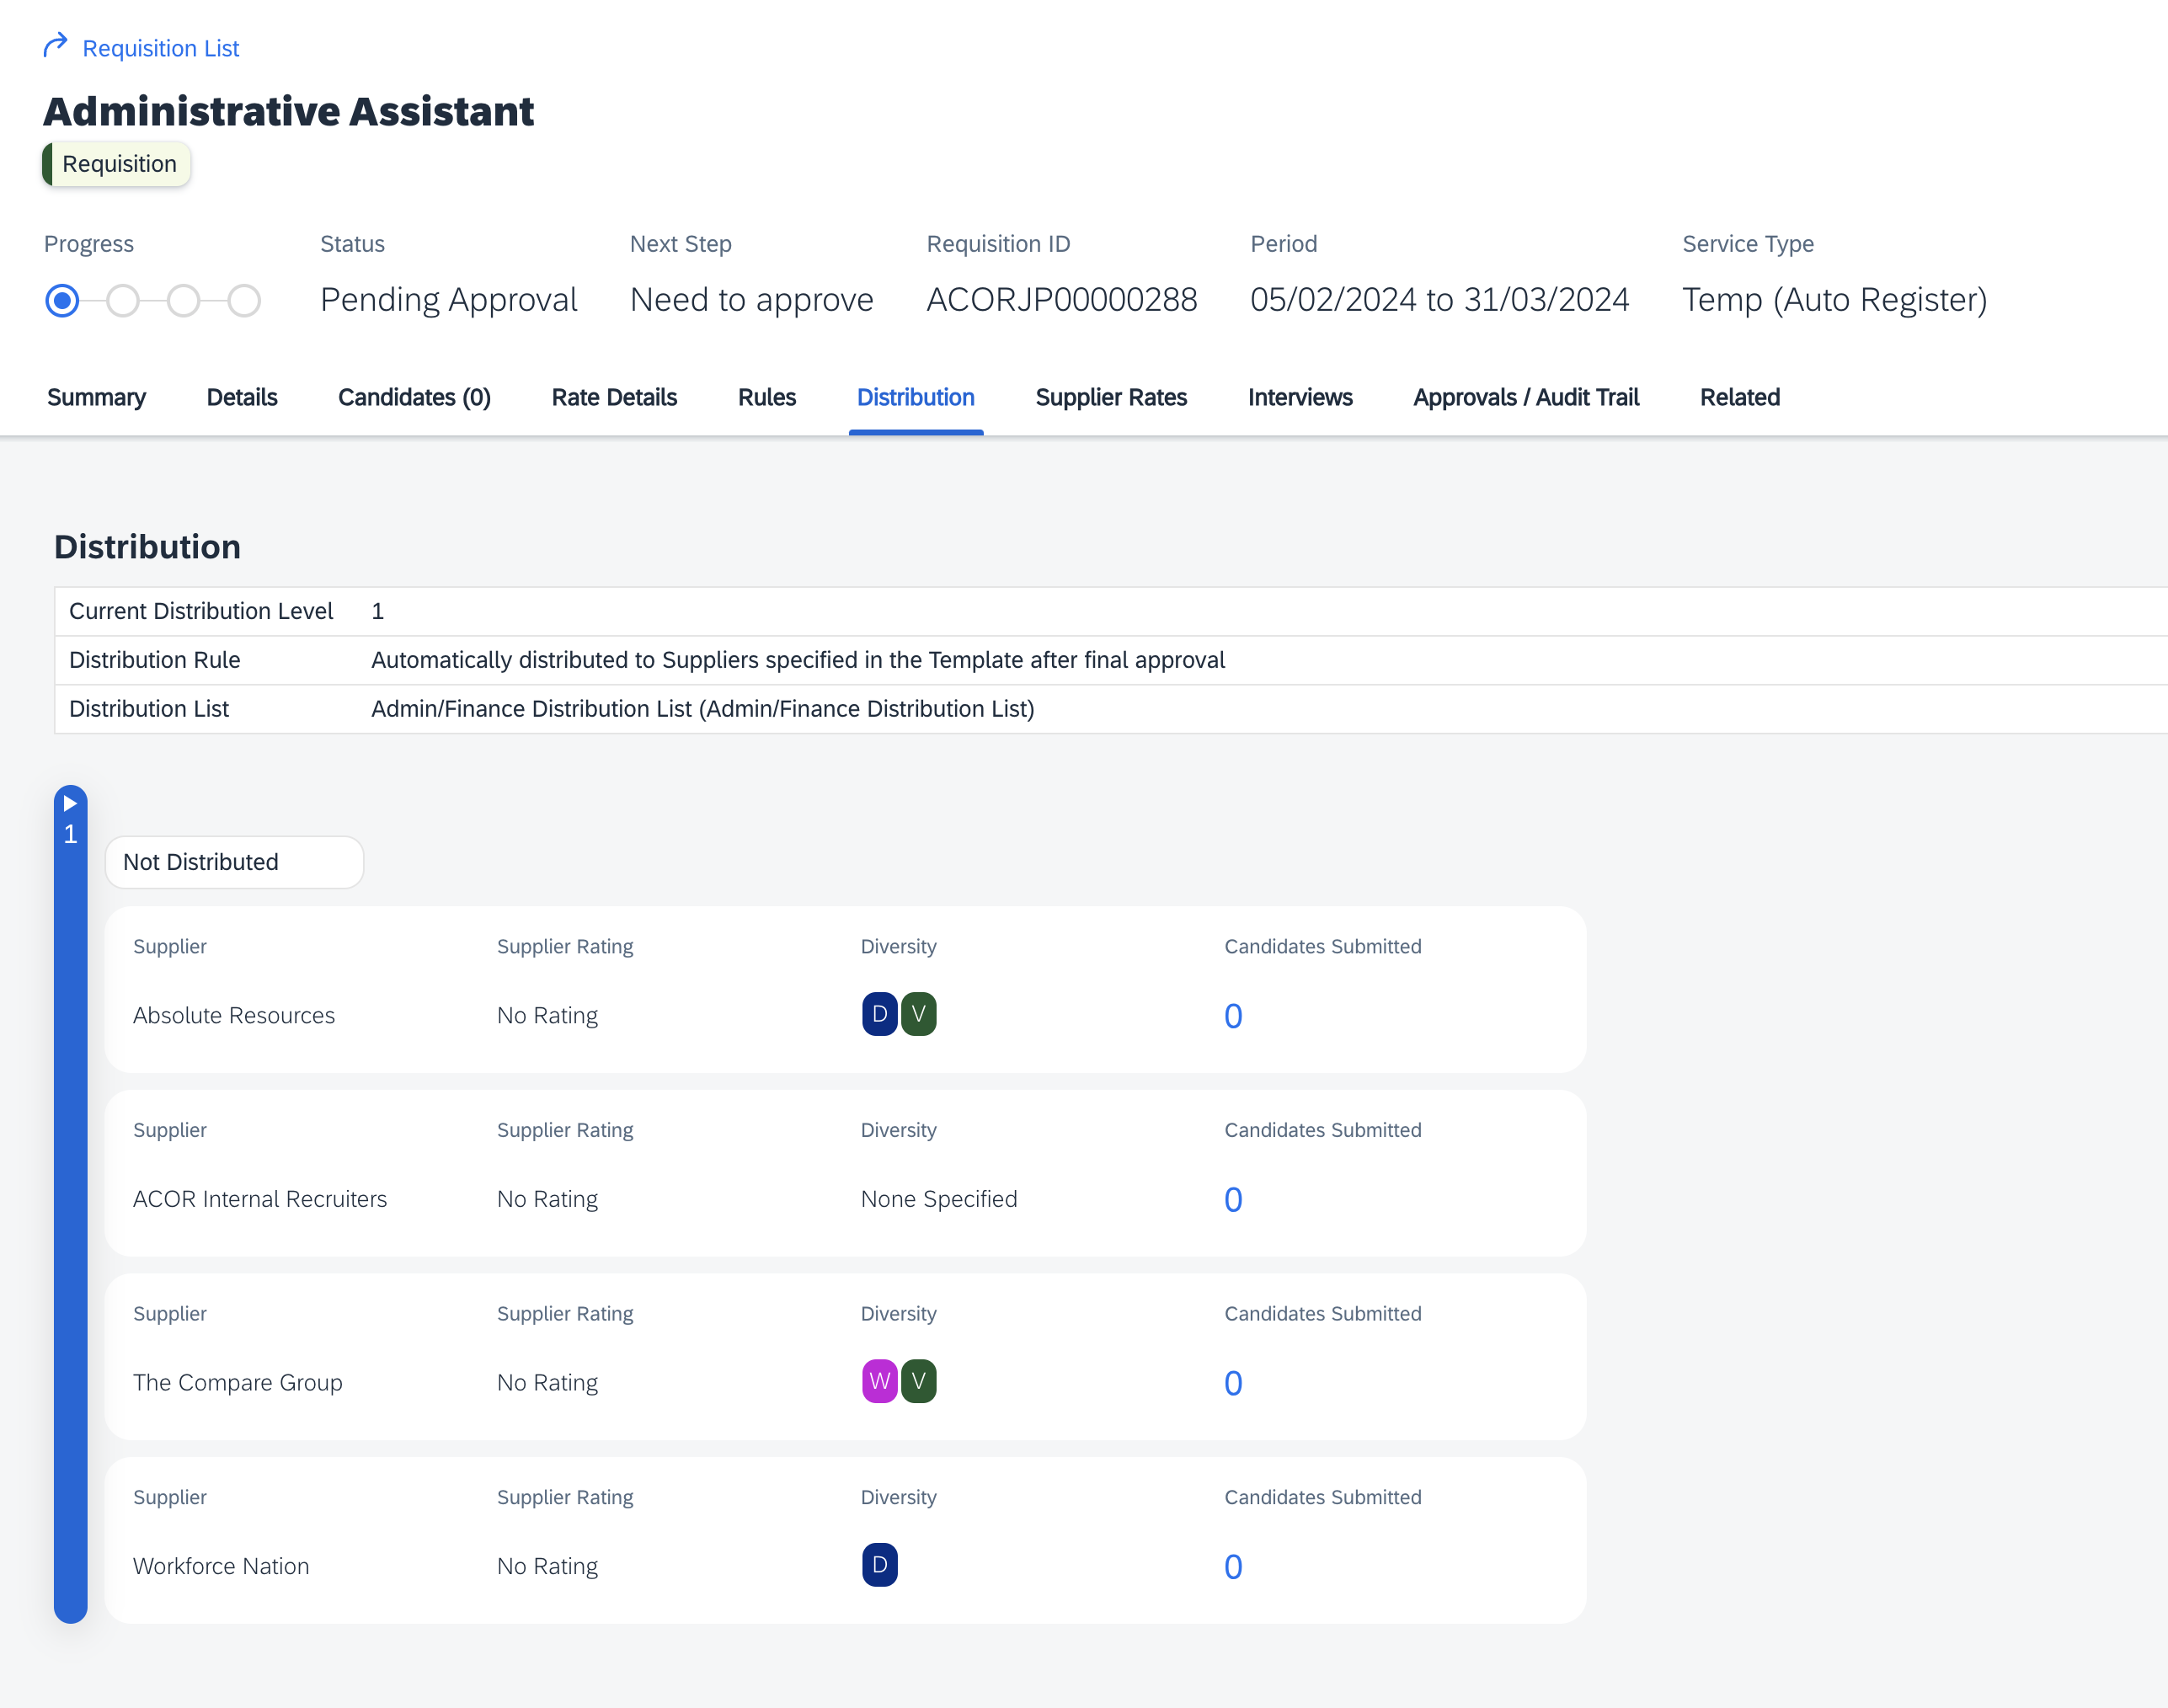Click the Need to approve next step

pyautogui.click(x=752, y=300)
